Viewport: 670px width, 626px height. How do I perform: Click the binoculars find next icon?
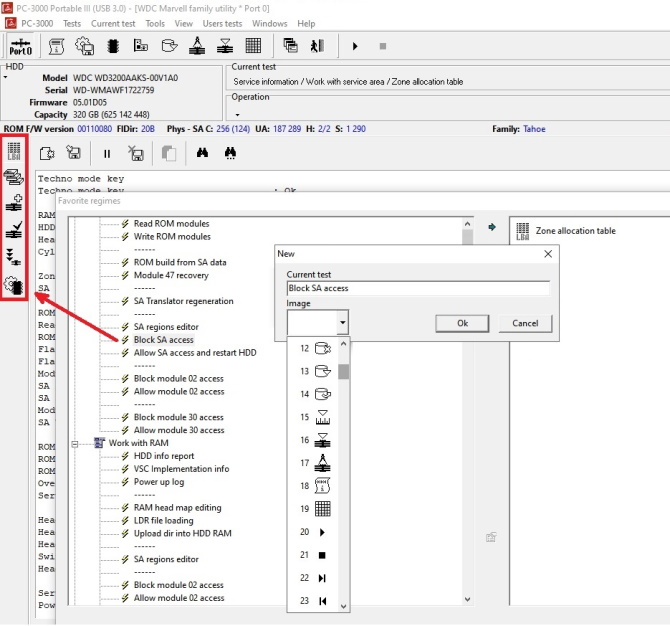click(x=230, y=153)
